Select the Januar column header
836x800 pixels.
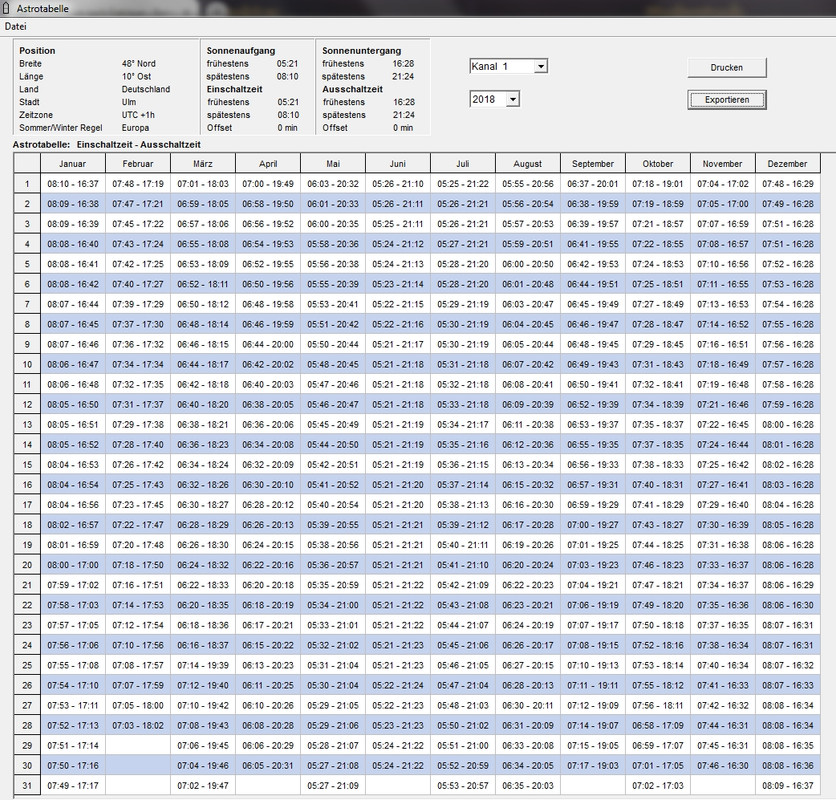pos(73,164)
